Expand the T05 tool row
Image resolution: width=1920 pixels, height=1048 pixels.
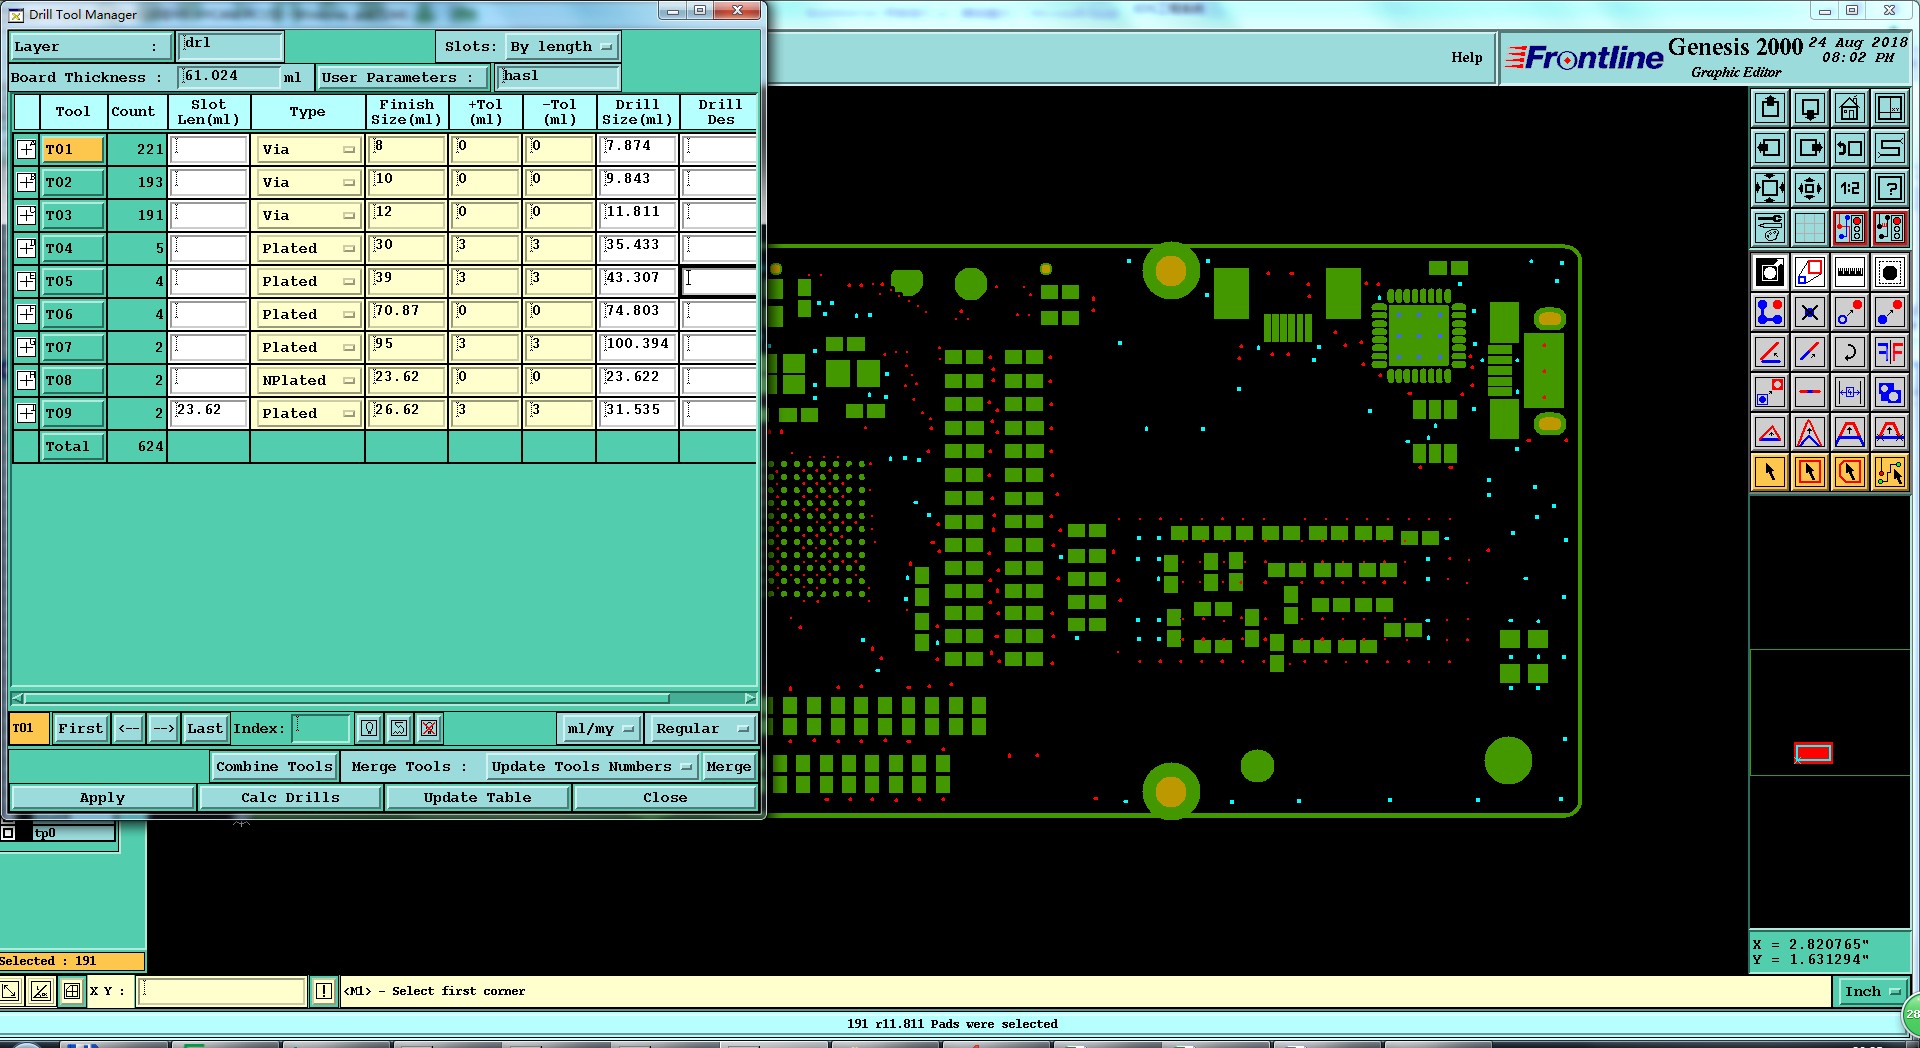tap(26, 281)
